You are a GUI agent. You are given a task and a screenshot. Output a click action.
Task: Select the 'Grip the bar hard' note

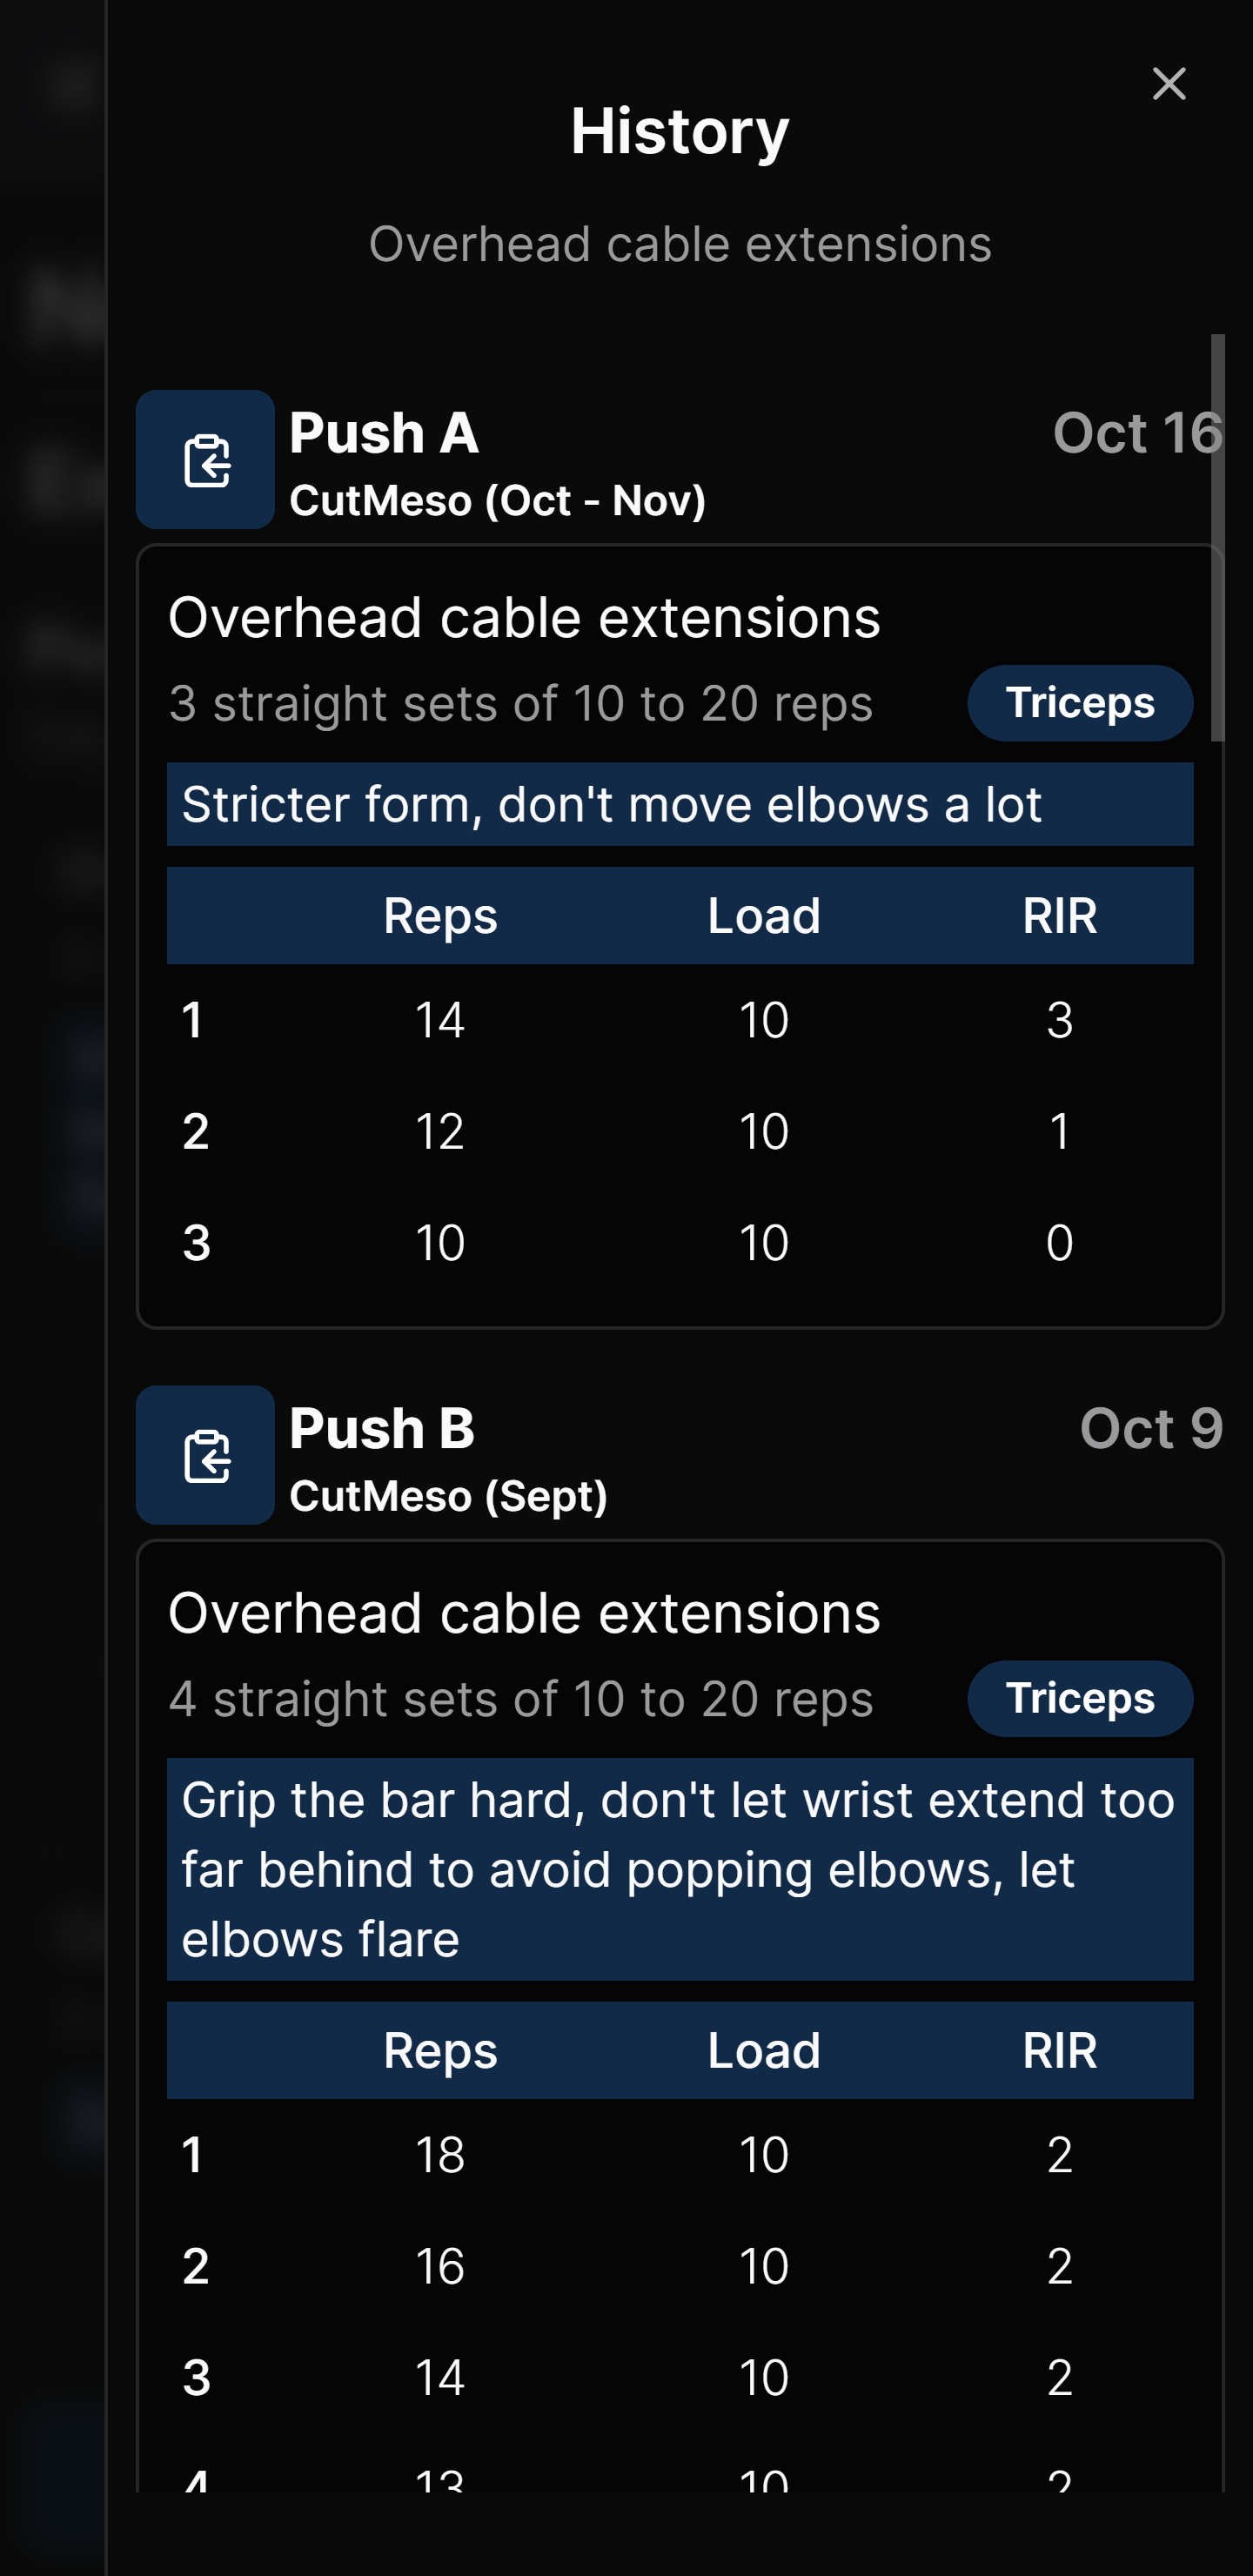click(680, 1868)
